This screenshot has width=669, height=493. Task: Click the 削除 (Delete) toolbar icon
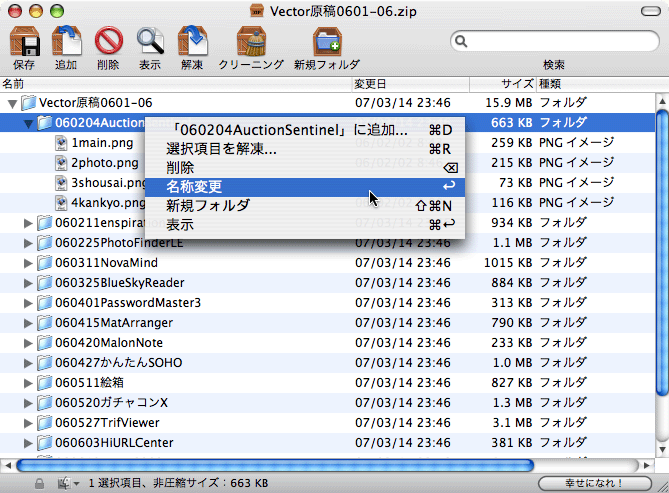coord(108,41)
